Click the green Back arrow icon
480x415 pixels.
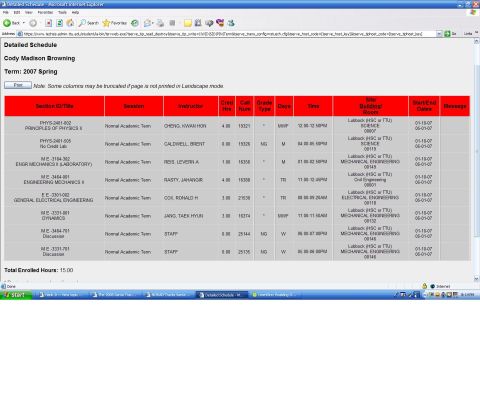point(7,23)
